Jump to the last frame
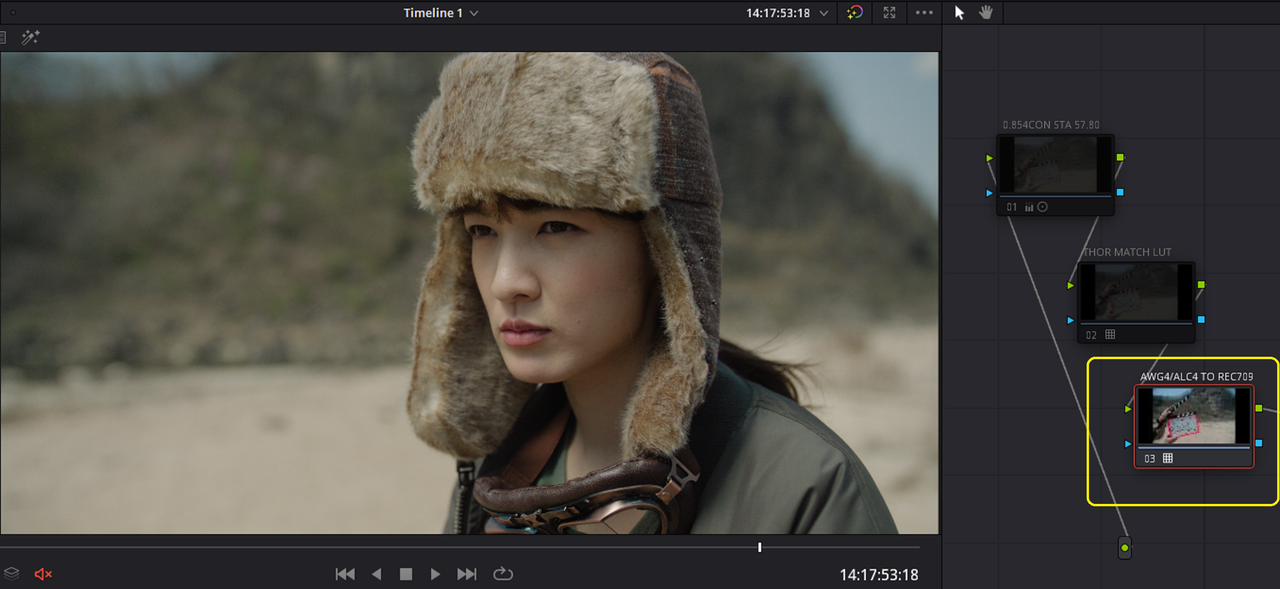 pos(467,574)
